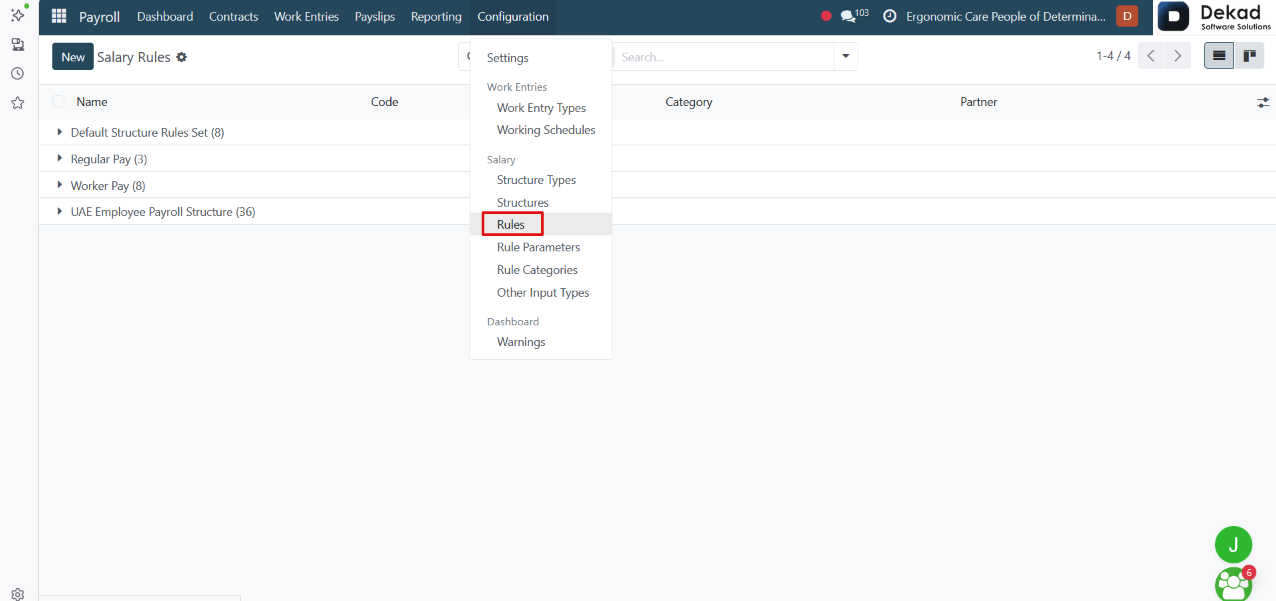Screen dimensions: 1276x601
Task: Open the clock activities icon in navbar
Action: [x=889, y=16]
